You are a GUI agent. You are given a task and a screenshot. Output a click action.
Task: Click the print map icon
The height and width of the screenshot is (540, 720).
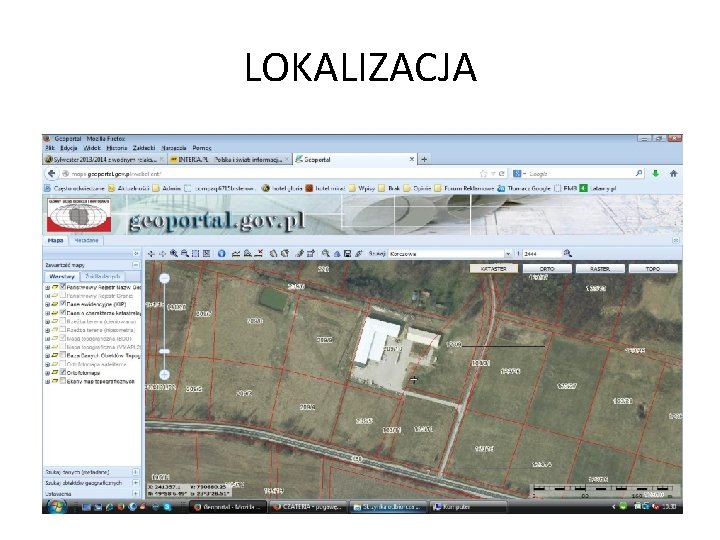(337, 253)
